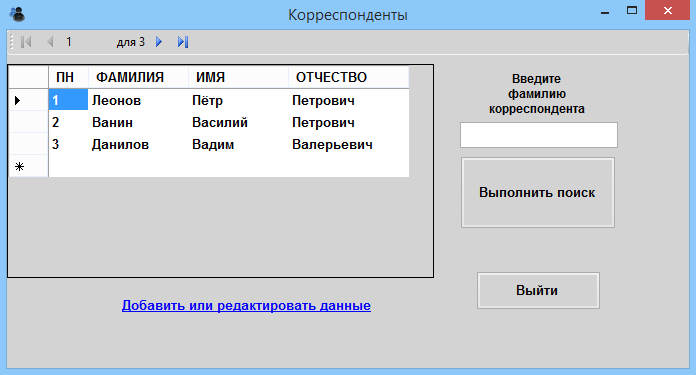Click the new row asterisk header
Image resolution: width=696 pixels, height=375 pixels.
pos(28,166)
